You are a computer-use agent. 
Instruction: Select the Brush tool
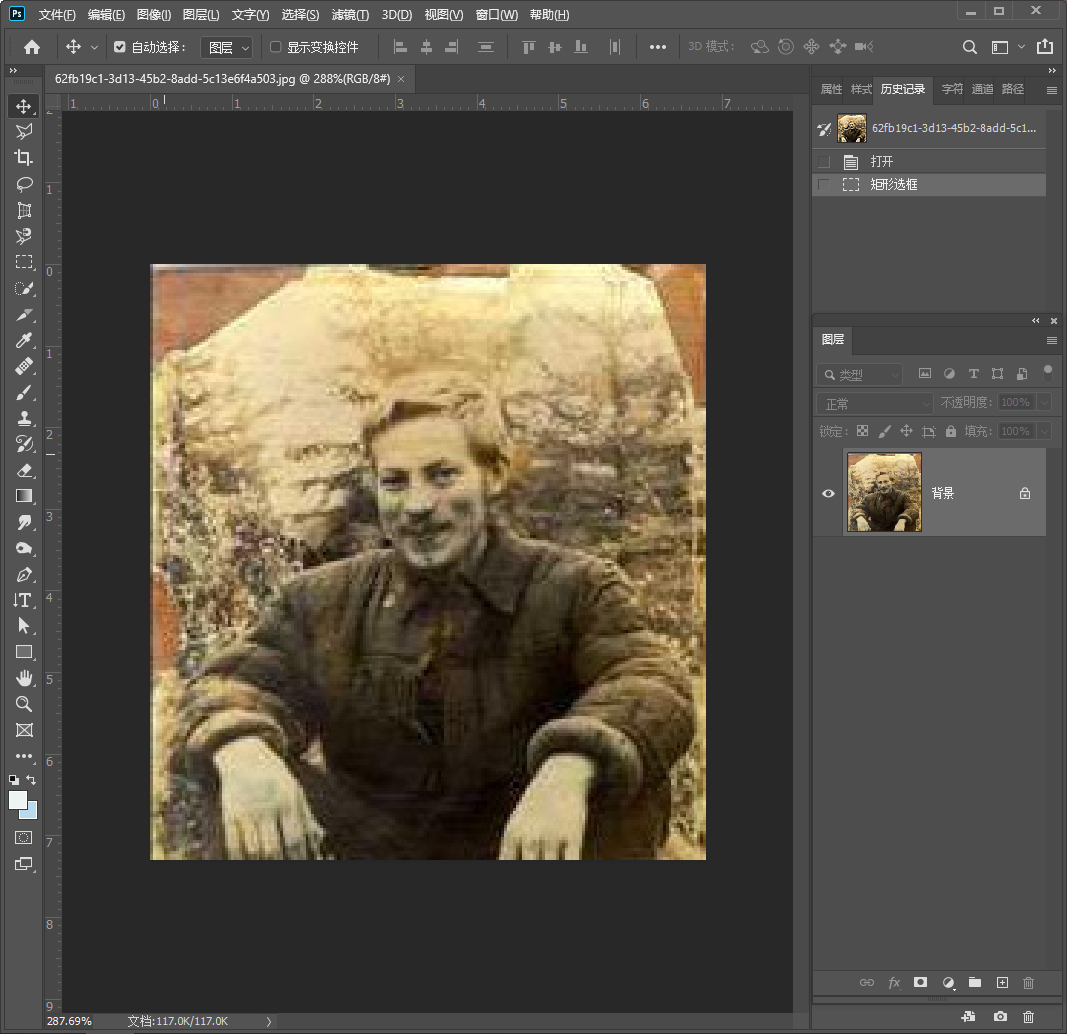24,393
